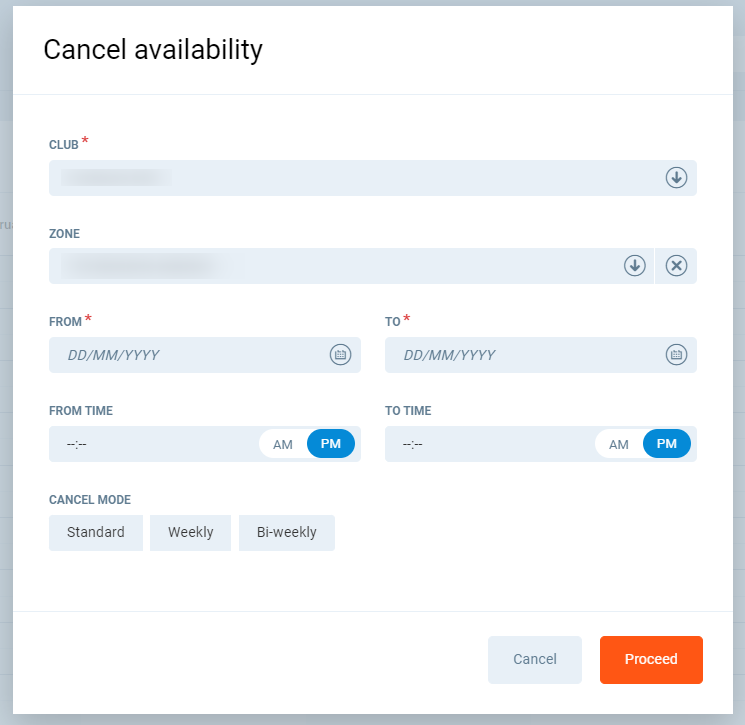
Task: Click the From Time input box
Action: click(x=150, y=444)
